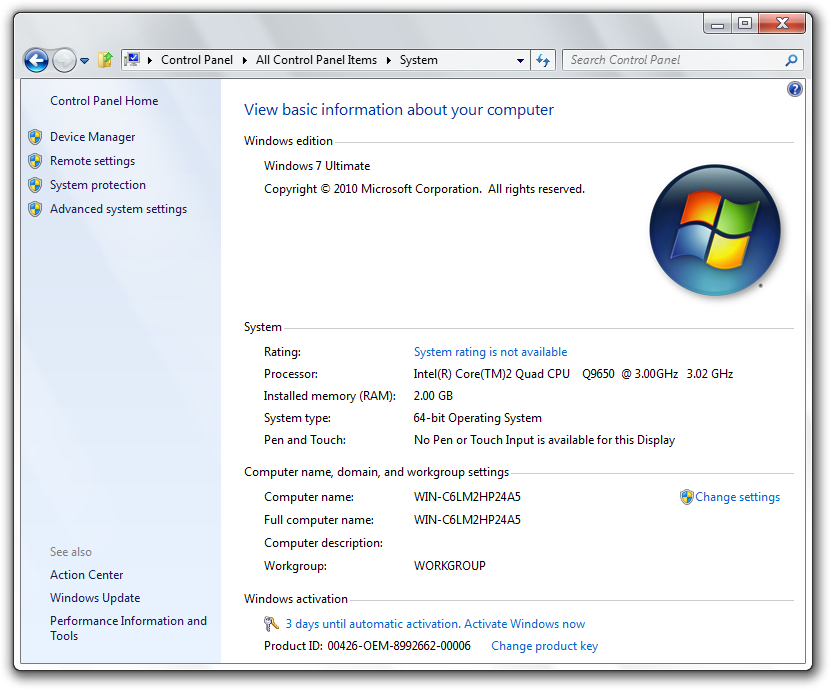Click the shield icon next to Change settings
Screen dimensions: 832x690
[686, 497]
